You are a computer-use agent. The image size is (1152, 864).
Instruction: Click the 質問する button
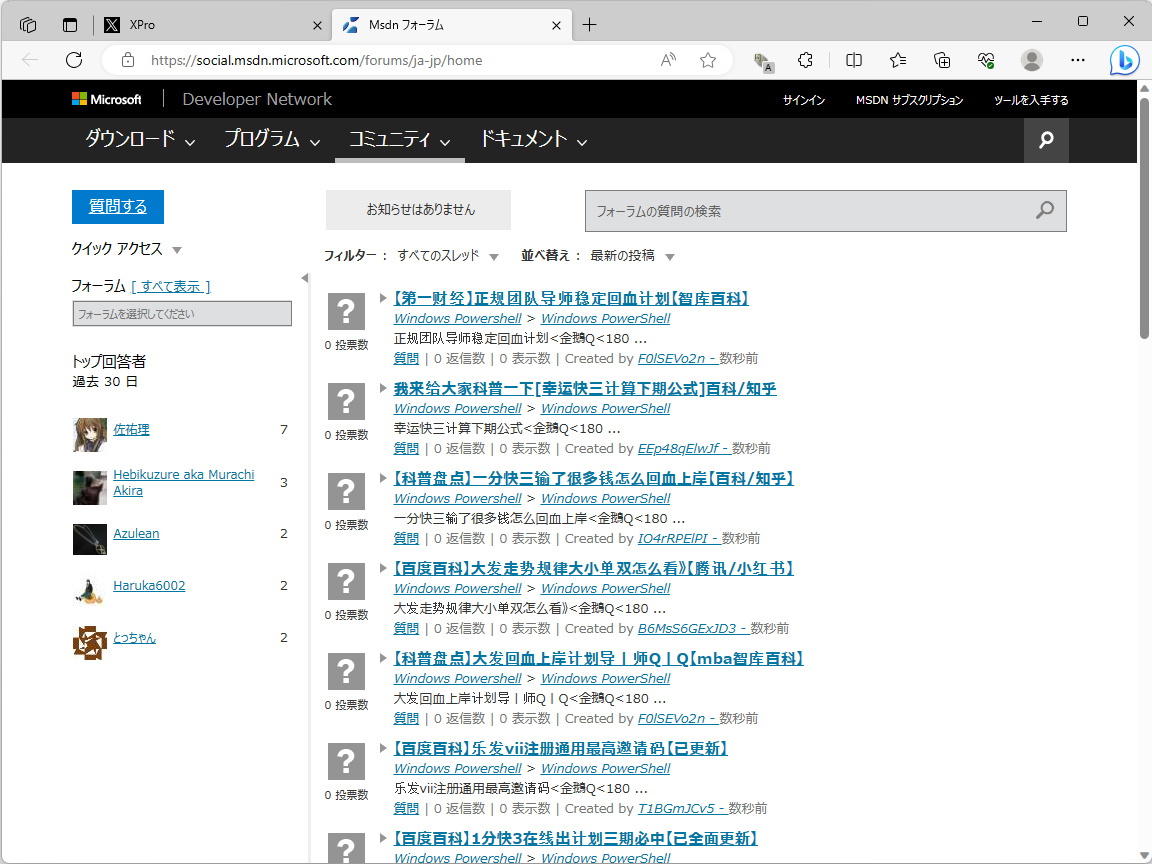point(117,206)
